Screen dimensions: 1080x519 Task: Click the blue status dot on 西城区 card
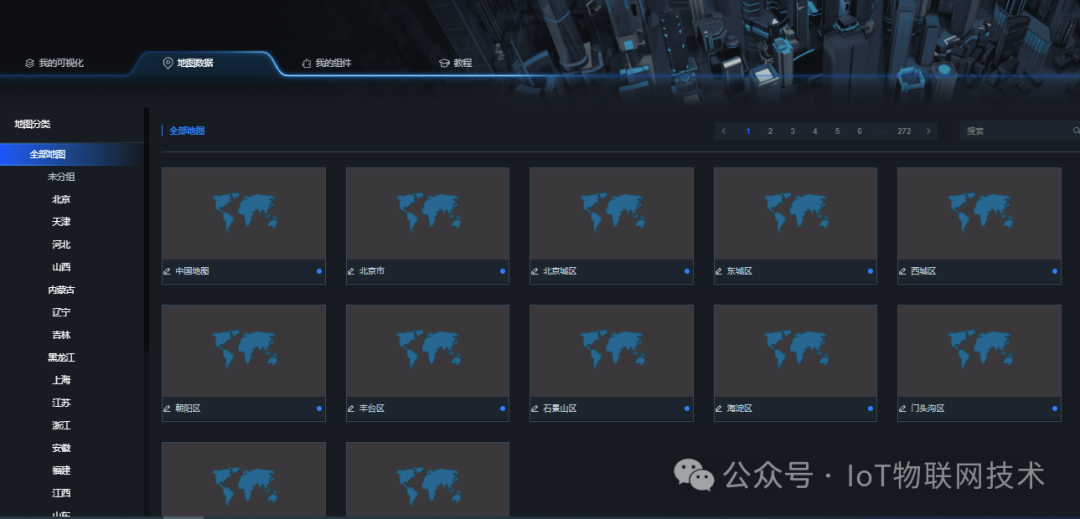pyautogui.click(x=1055, y=271)
